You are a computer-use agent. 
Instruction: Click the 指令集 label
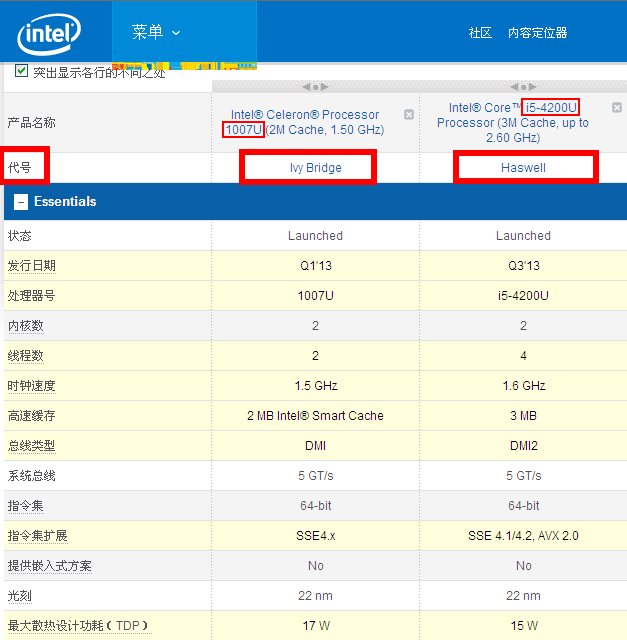[26, 506]
